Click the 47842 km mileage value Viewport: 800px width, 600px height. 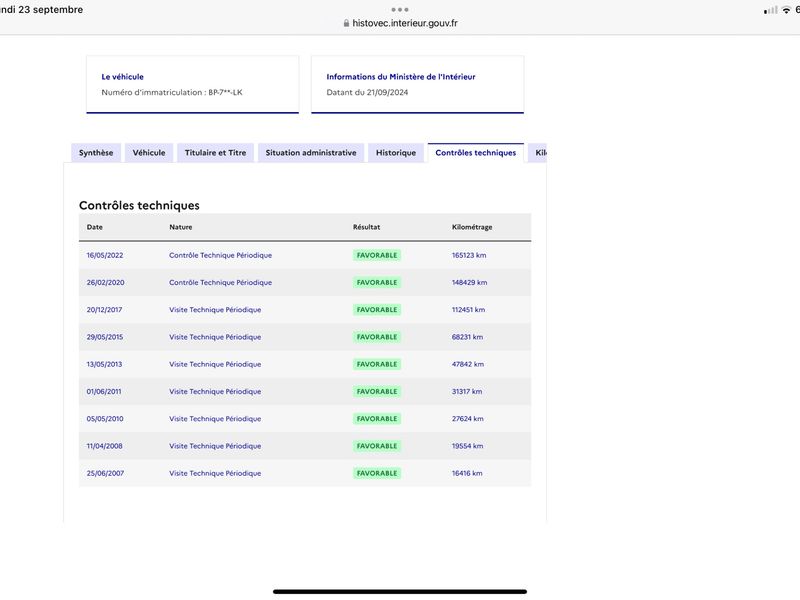[x=467, y=364]
